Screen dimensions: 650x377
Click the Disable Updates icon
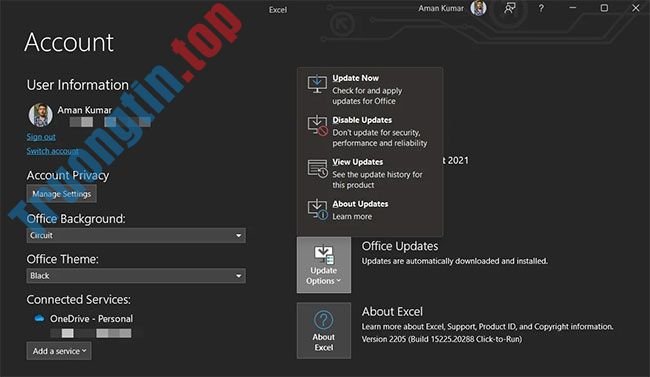click(318, 126)
